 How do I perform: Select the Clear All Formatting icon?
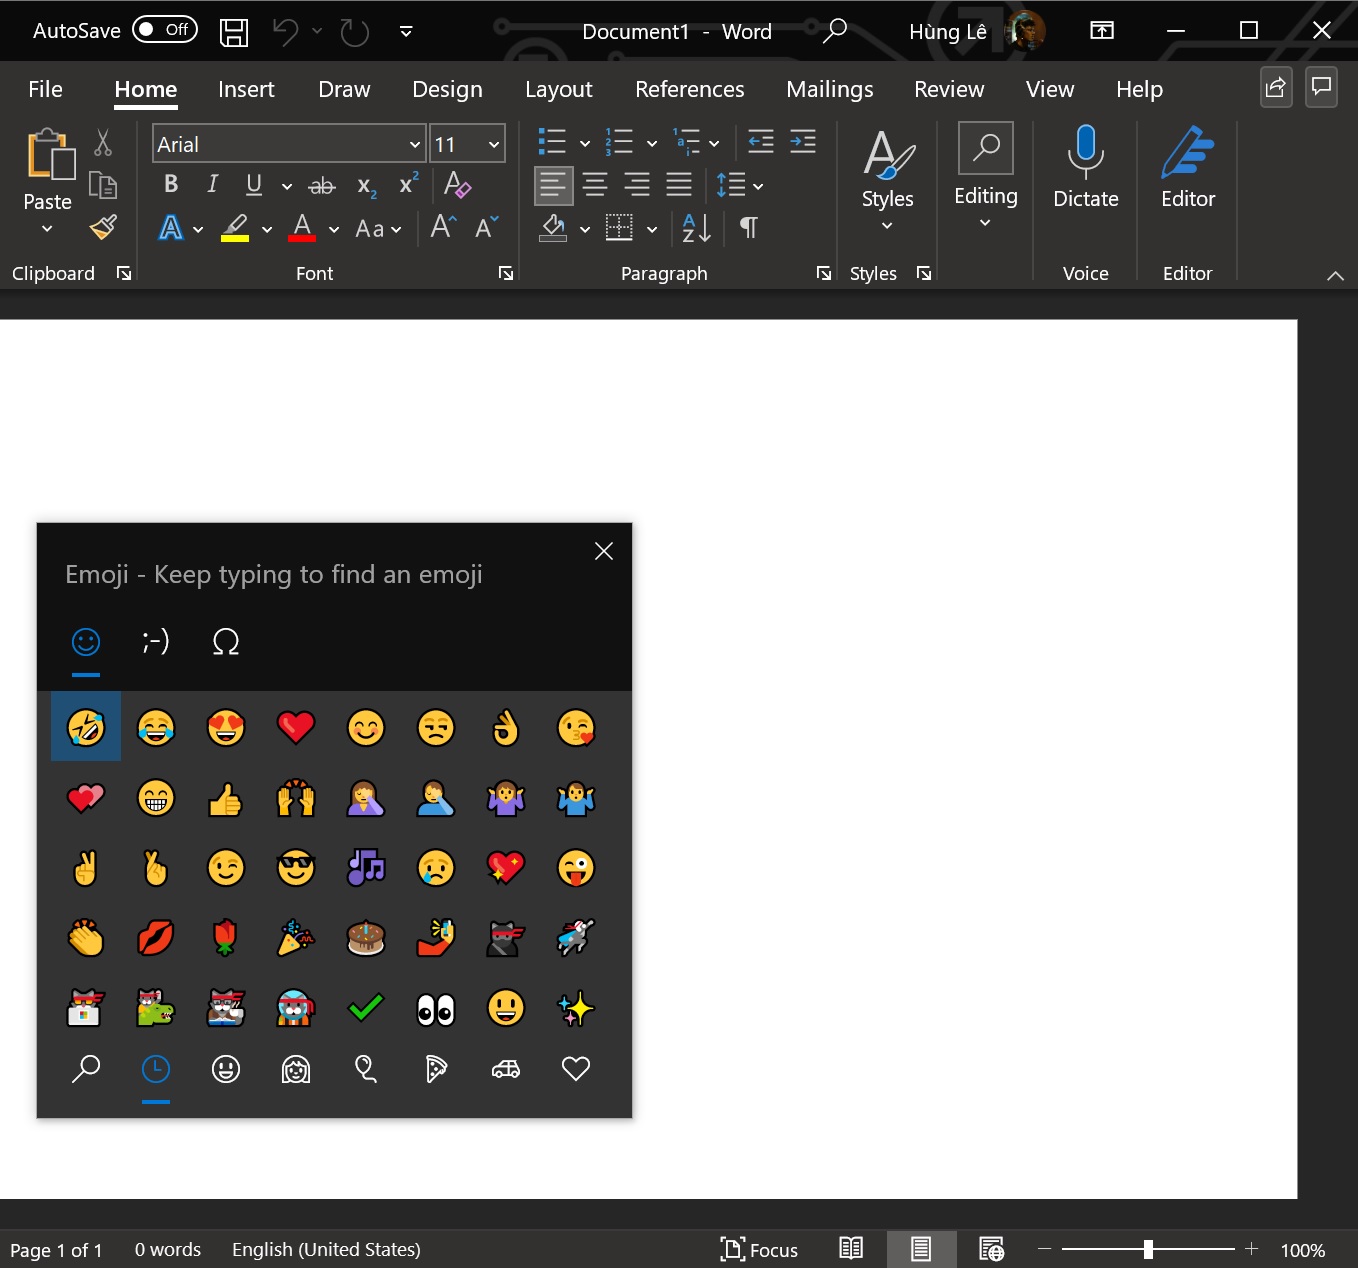click(457, 185)
